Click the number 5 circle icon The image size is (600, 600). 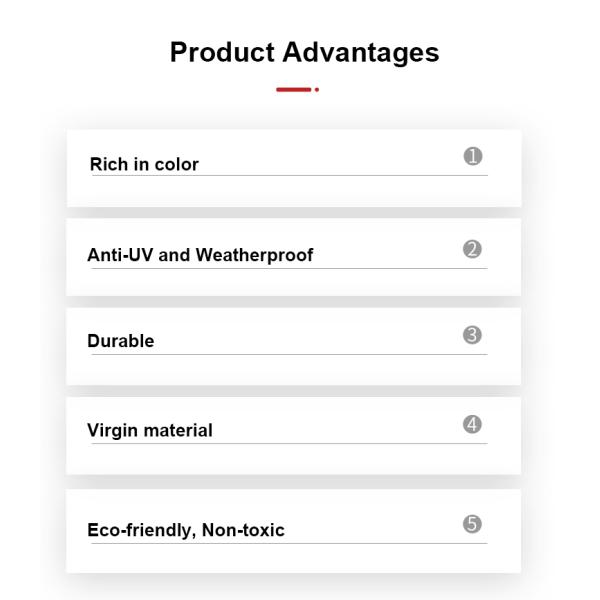(x=473, y=524)
